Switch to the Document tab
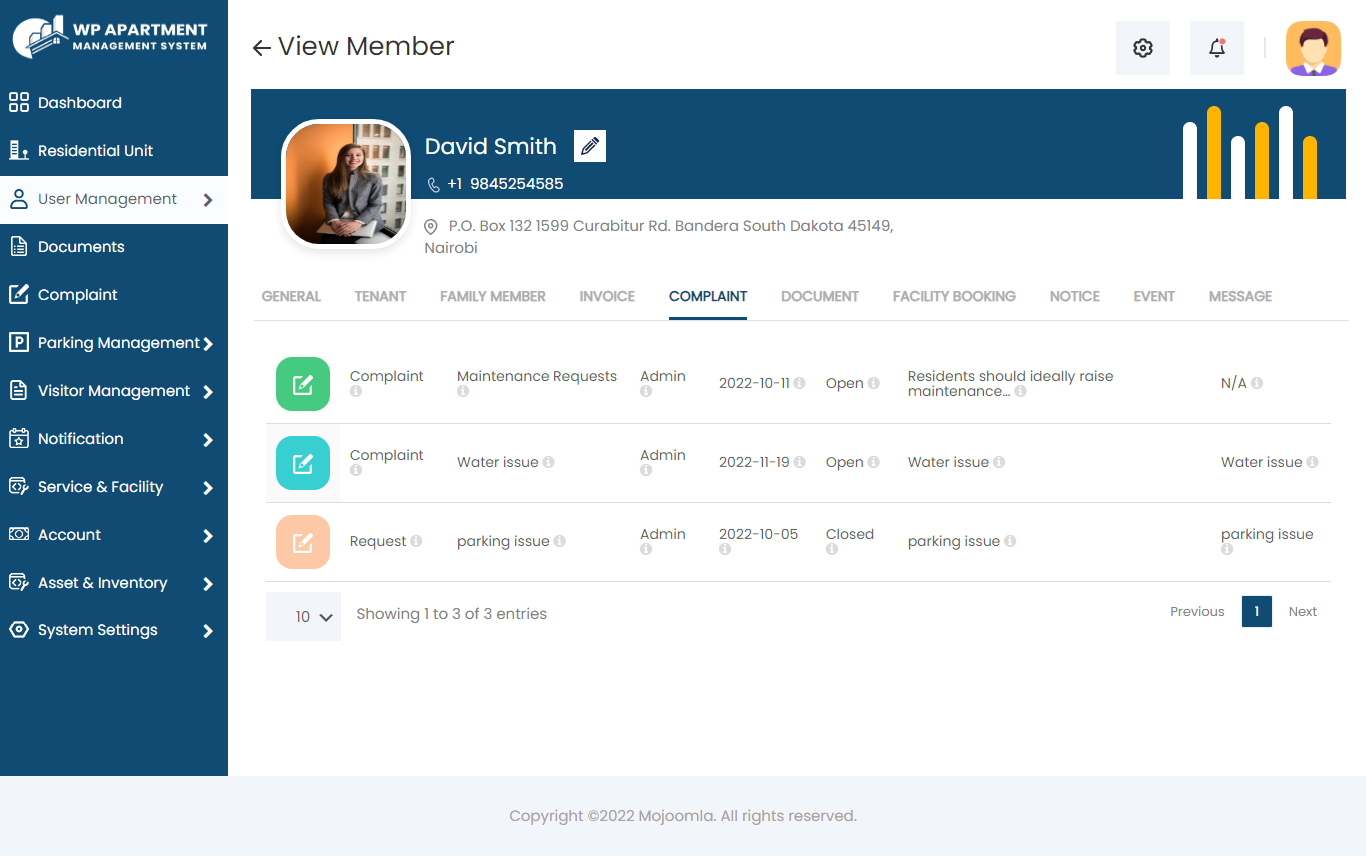Image resolution: width=1366 pixels, height=857 pixels. tap(820, 297)
